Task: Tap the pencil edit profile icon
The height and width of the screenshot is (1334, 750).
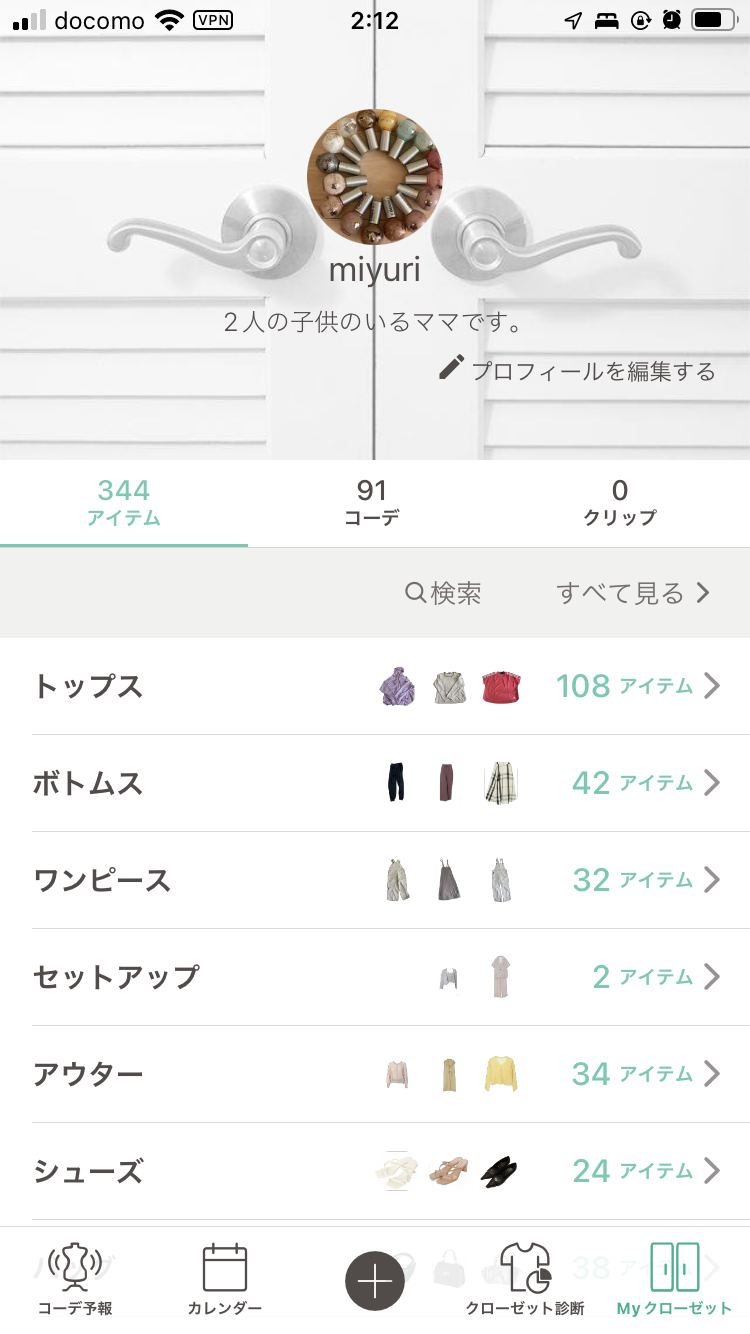Action: (451, 368)
